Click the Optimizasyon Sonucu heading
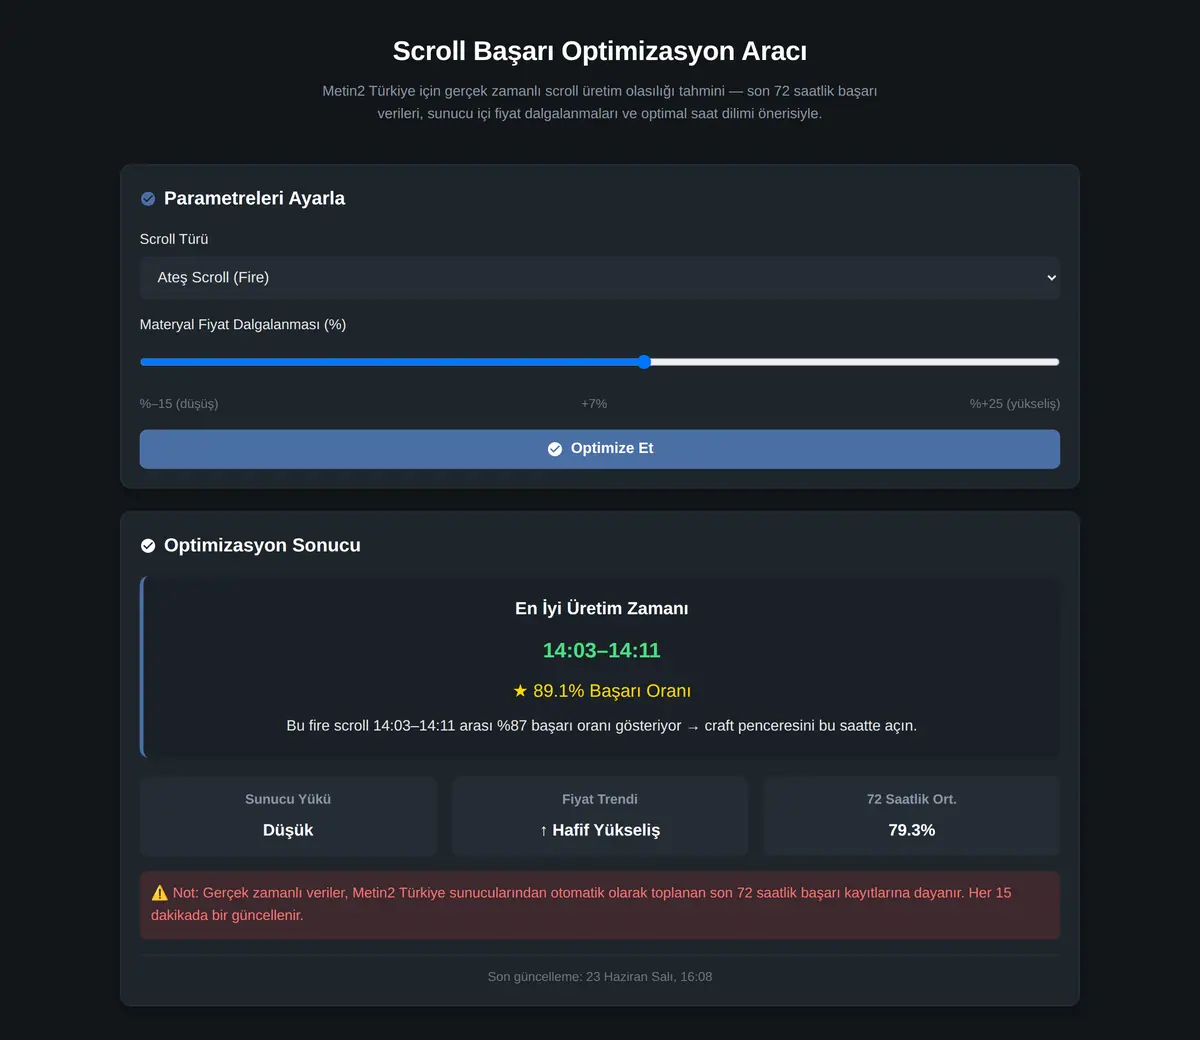The width and height of the screenshot is (1200, 1040). [x=262, y=545]
